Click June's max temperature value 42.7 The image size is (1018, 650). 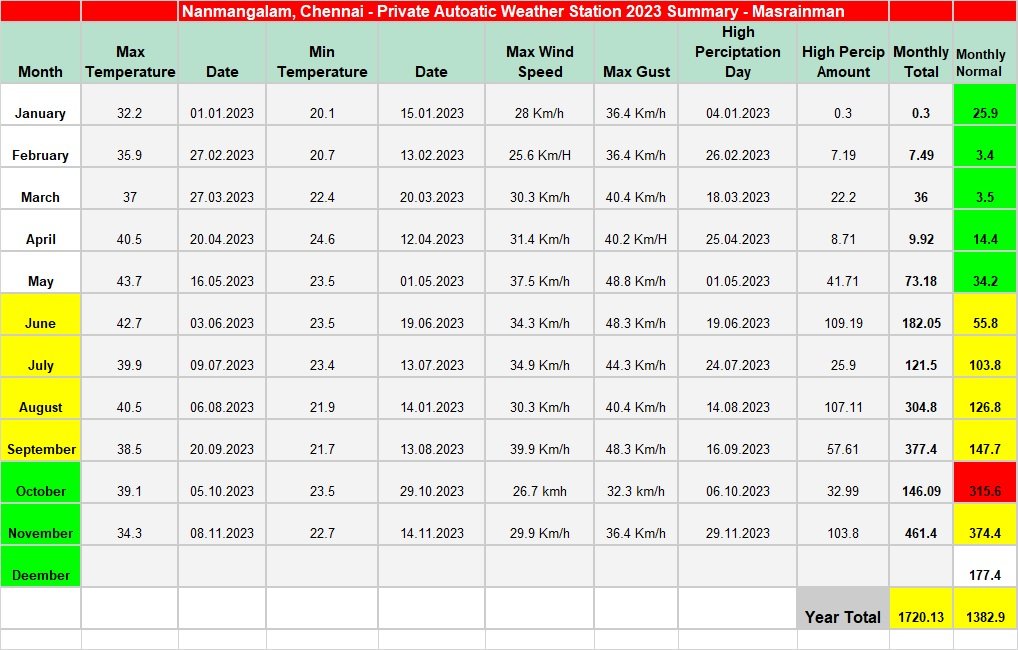pyautogui.click(x=130, y=314)
